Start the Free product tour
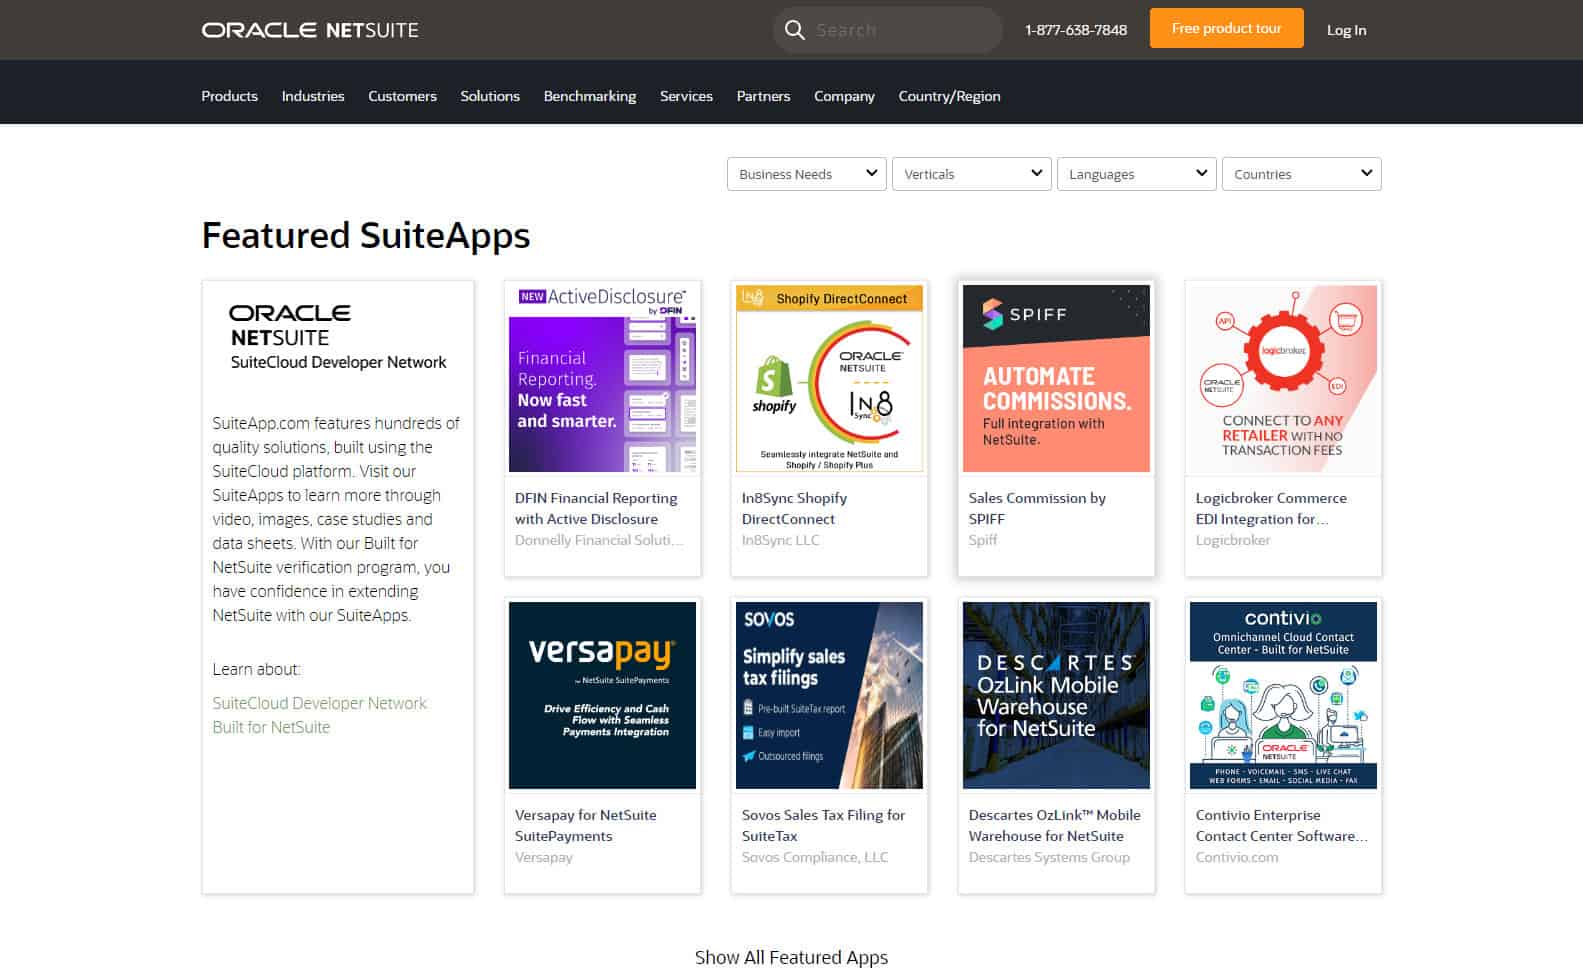 click(x=1226, y=28)
